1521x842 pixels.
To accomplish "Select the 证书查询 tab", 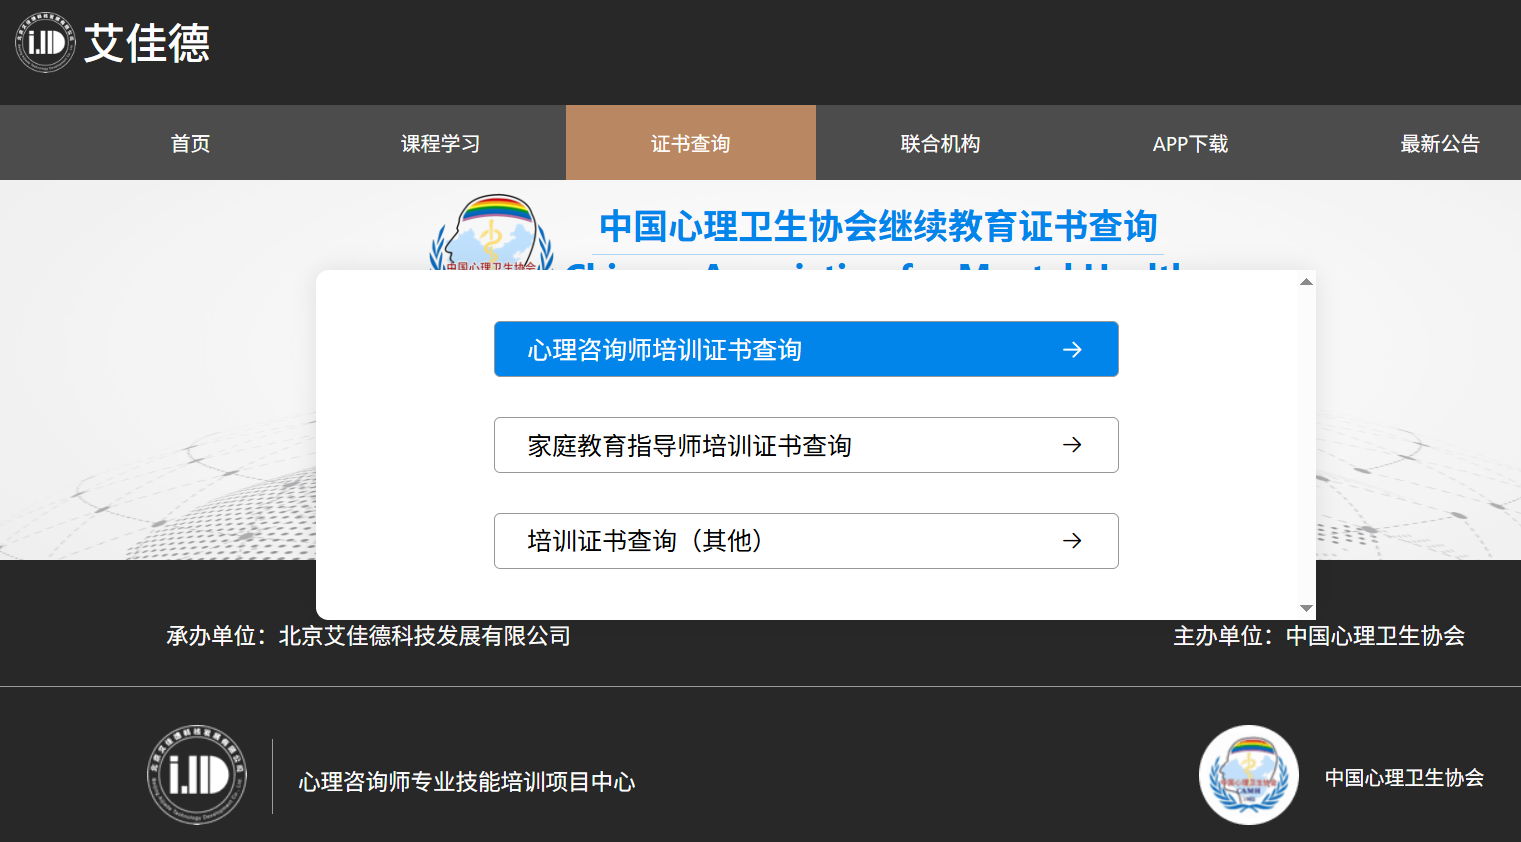I will (690, 143).
